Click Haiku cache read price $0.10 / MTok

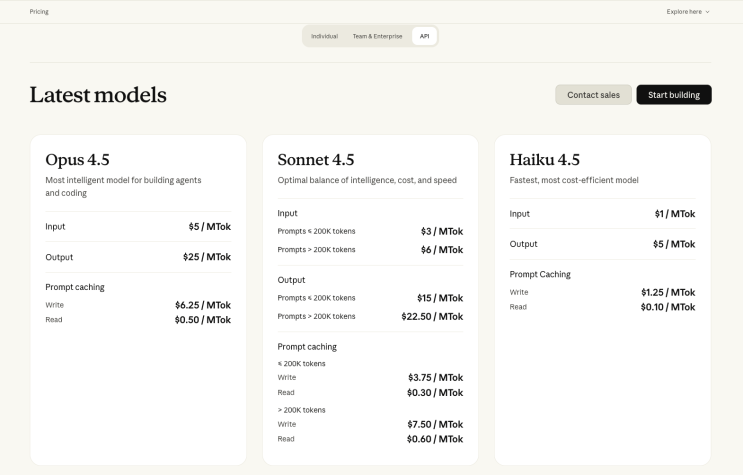668,307
